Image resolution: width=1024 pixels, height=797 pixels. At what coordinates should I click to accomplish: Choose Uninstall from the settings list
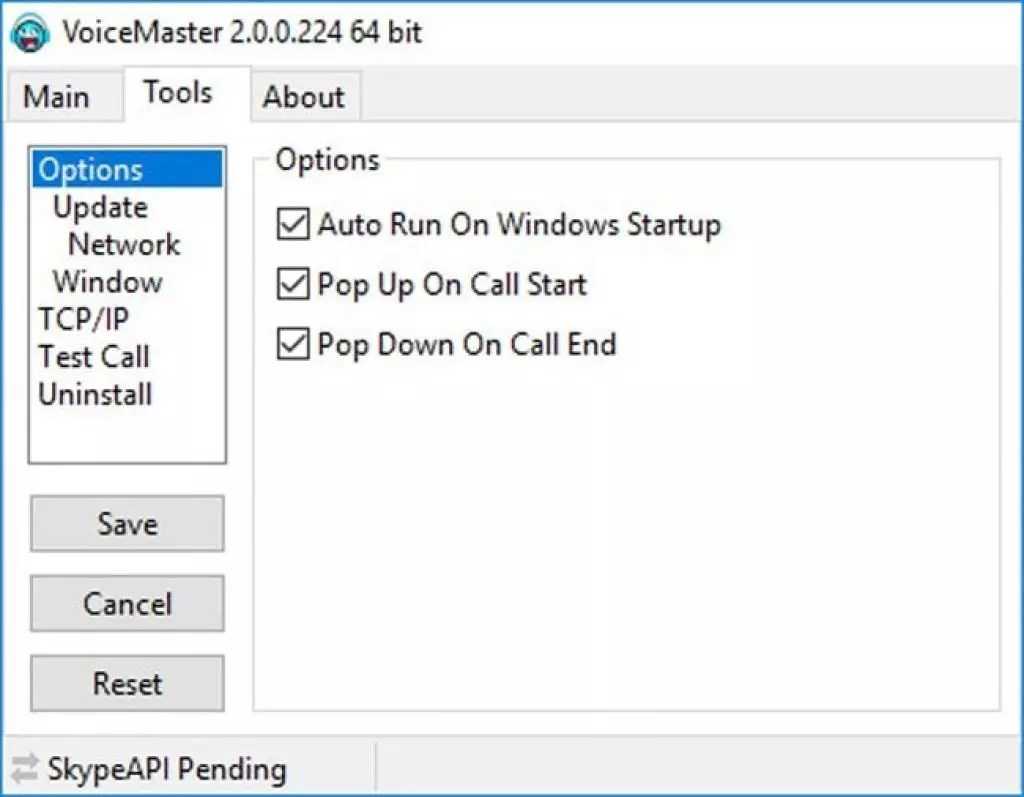tap(95, 394)
